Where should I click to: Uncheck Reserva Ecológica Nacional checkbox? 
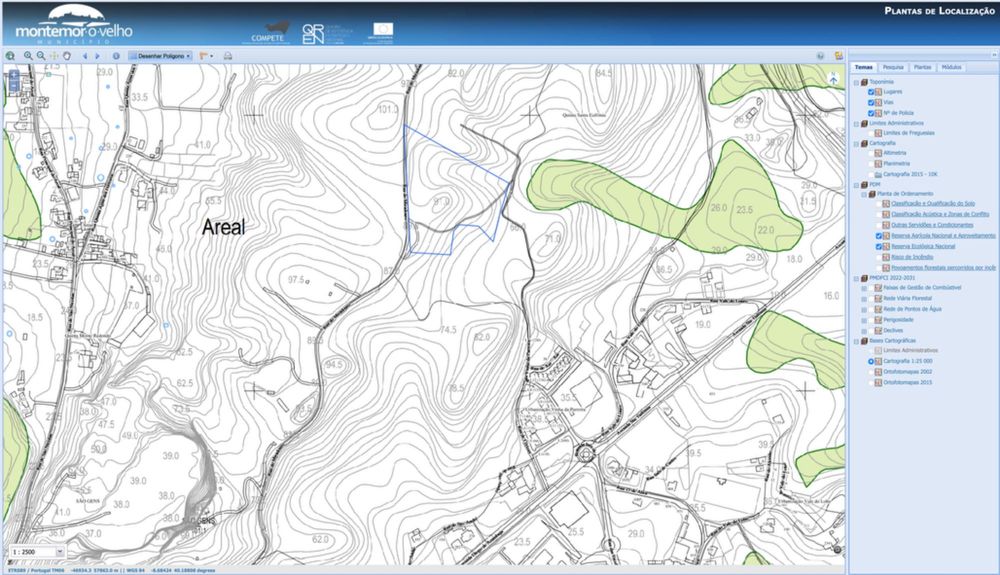[879, 246]
